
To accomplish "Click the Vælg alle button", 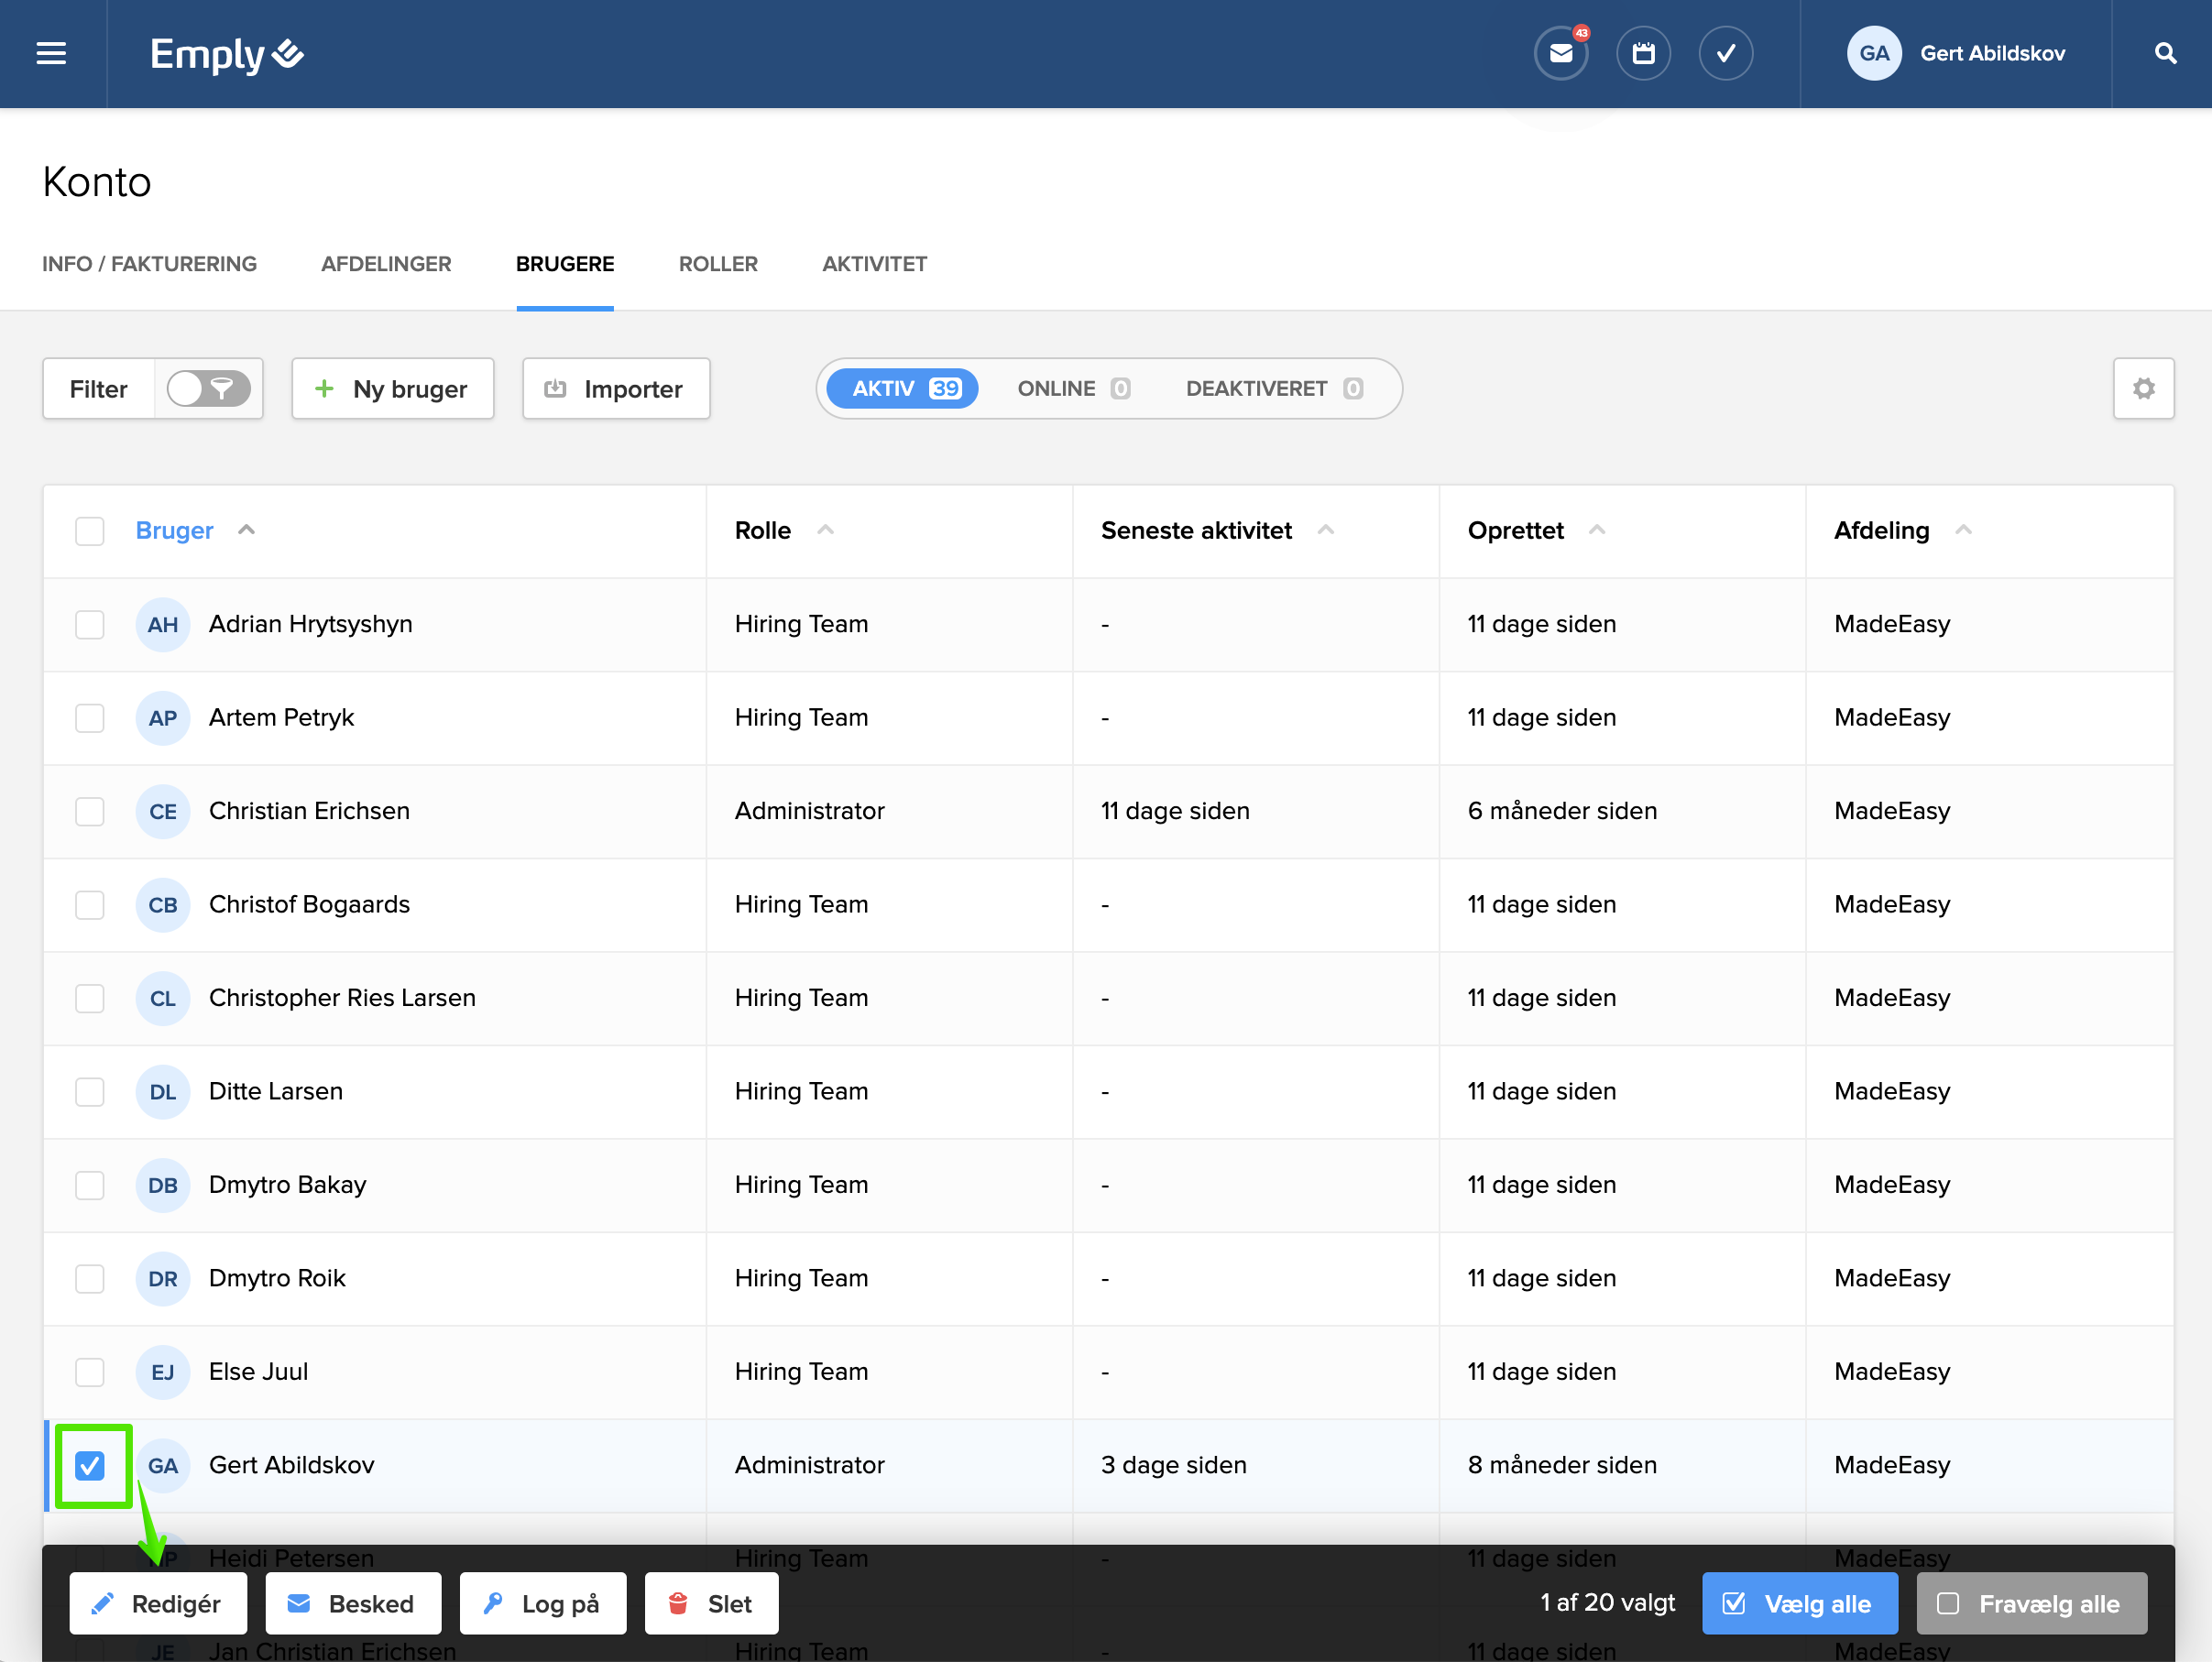I will (x=1798, y=1603).
